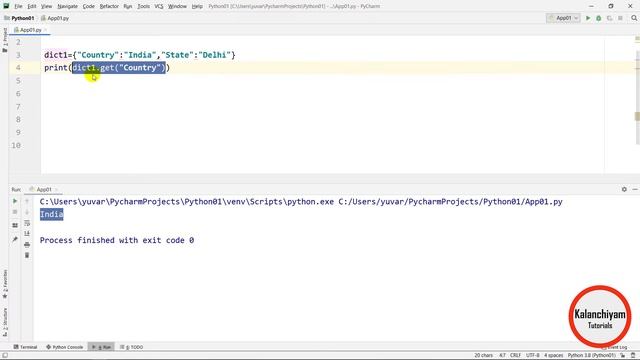Open the Terminal tool window

coord(25,347)
